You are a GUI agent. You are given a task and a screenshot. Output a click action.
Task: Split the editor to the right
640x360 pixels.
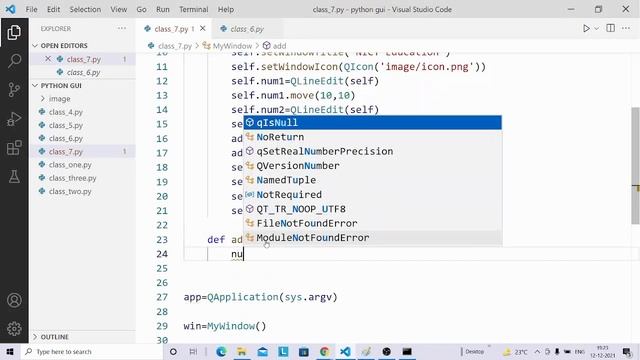[x=611, y=28]
